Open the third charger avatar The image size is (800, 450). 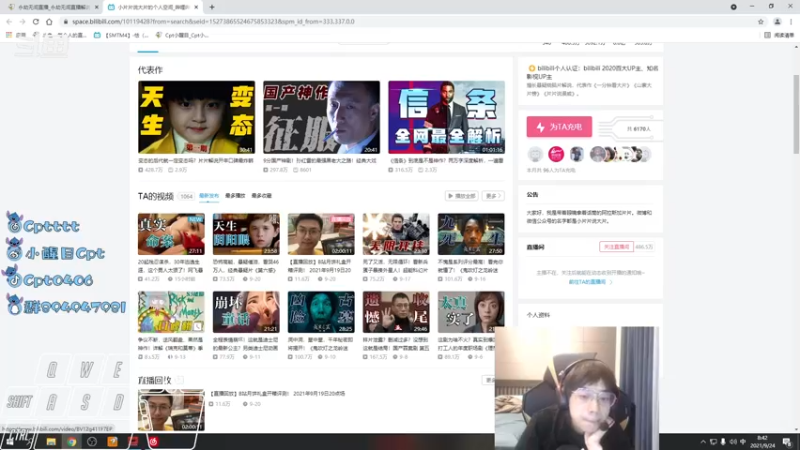pos(577,154)
